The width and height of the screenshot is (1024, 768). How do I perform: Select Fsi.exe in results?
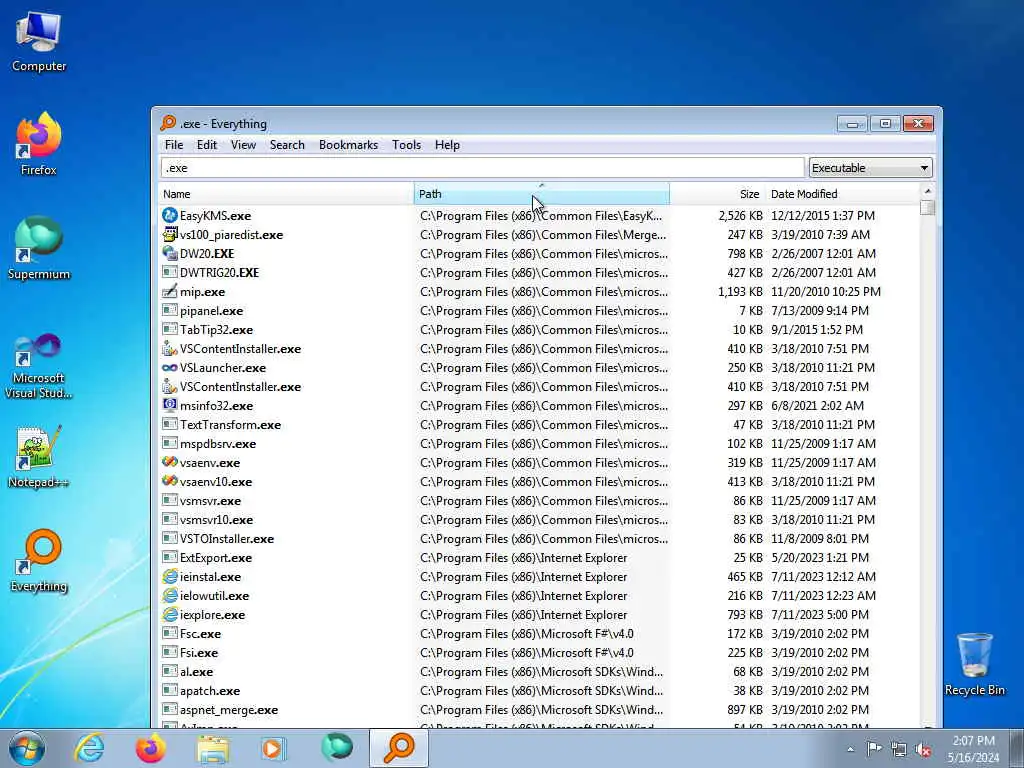click(x=199, y=652)
